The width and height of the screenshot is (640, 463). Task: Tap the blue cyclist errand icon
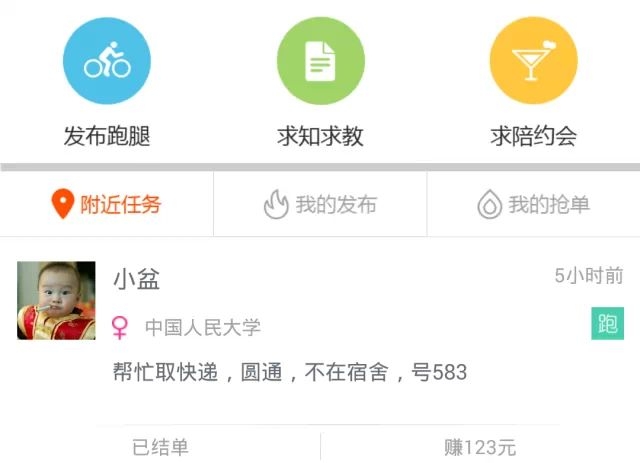[x=107, y=61]
